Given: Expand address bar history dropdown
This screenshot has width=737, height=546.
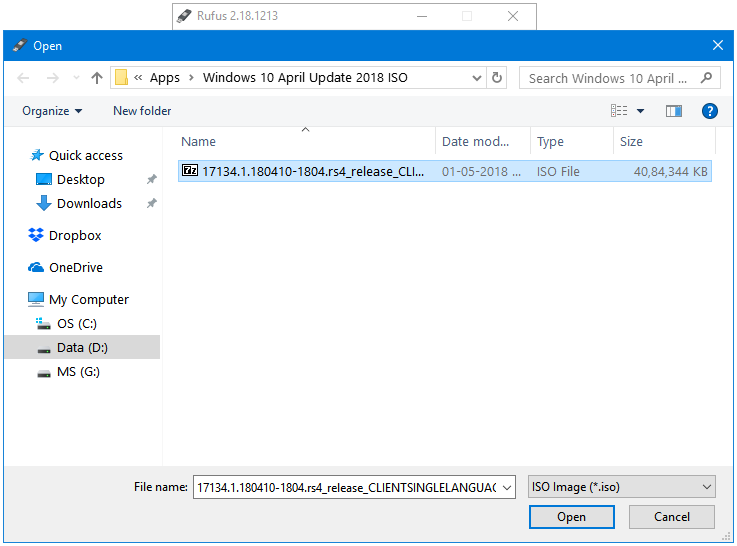Looking at the screenshot, I should (x=477, y=78).
